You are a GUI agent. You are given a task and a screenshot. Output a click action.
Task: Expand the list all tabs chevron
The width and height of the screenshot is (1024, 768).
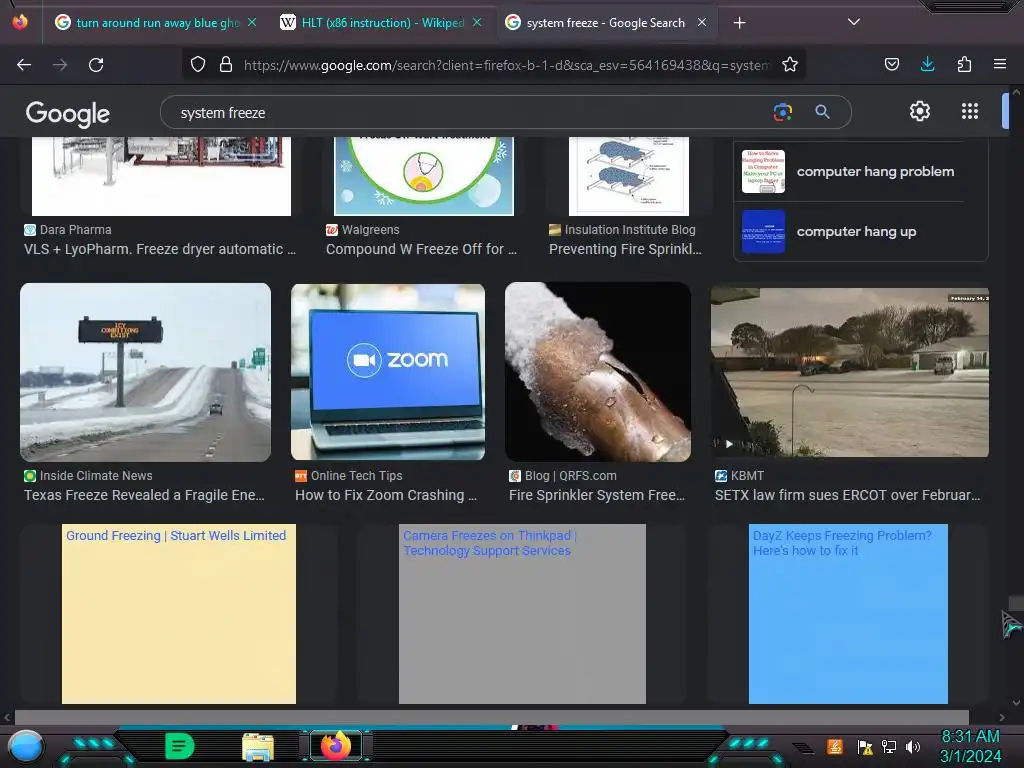coord(854,22)
